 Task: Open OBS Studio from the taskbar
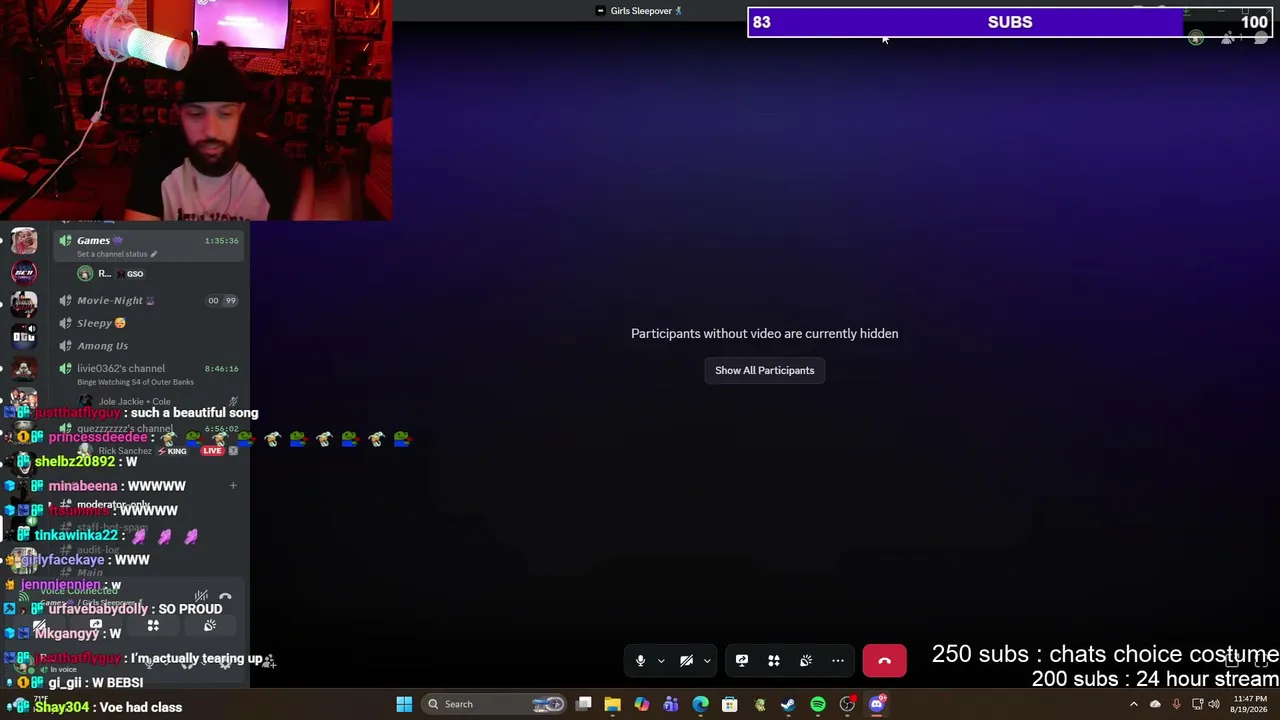[x=847, y=704]
